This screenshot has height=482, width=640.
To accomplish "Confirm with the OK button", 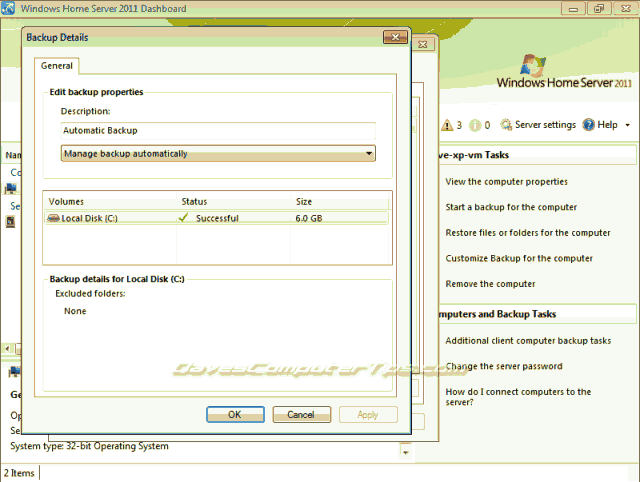I will click(235, 415).
